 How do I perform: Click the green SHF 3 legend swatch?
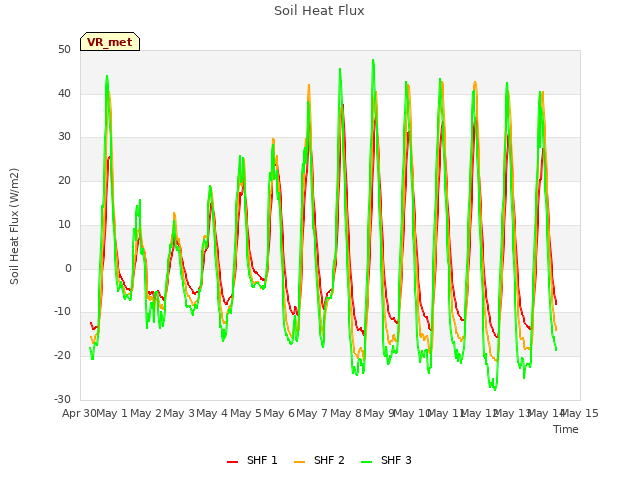[x=367, y=462]
